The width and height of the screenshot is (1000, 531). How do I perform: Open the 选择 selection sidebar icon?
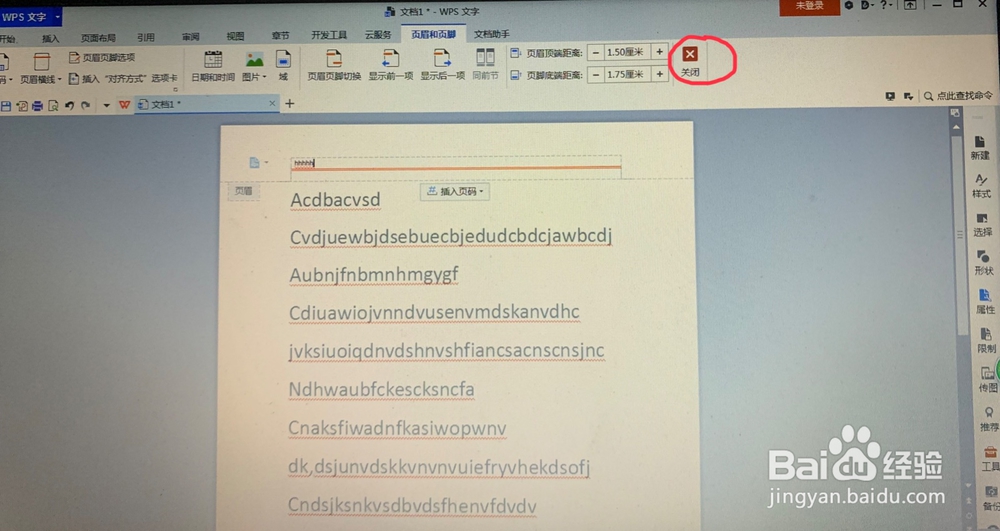(982, 224)
